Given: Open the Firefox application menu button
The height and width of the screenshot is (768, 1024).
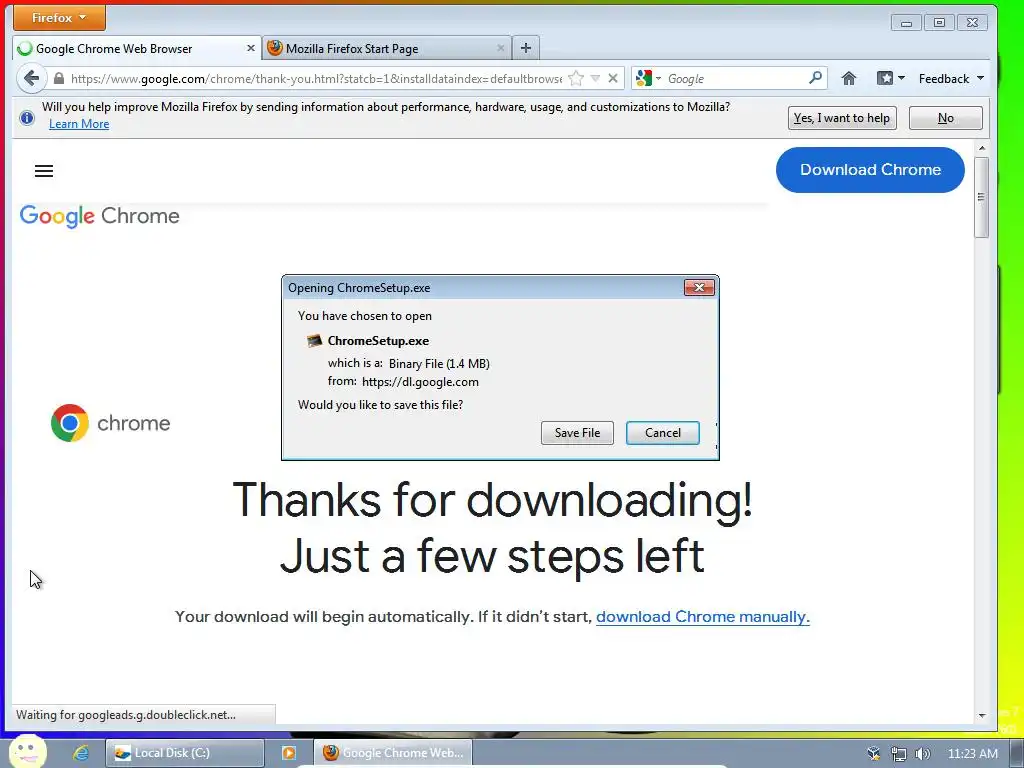Looking at the screenshot, I should click(59, 18).
